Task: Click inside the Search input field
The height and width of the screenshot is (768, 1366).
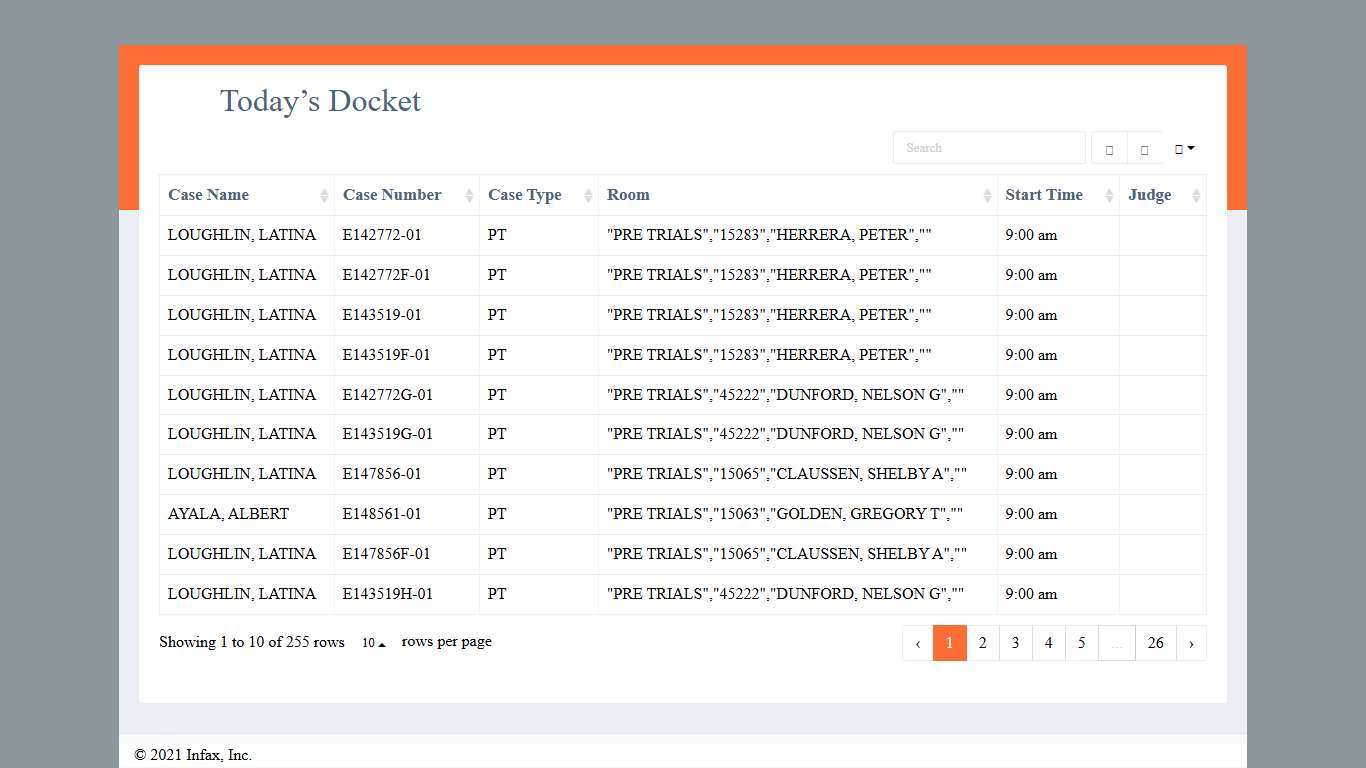Action: (988, 148)
